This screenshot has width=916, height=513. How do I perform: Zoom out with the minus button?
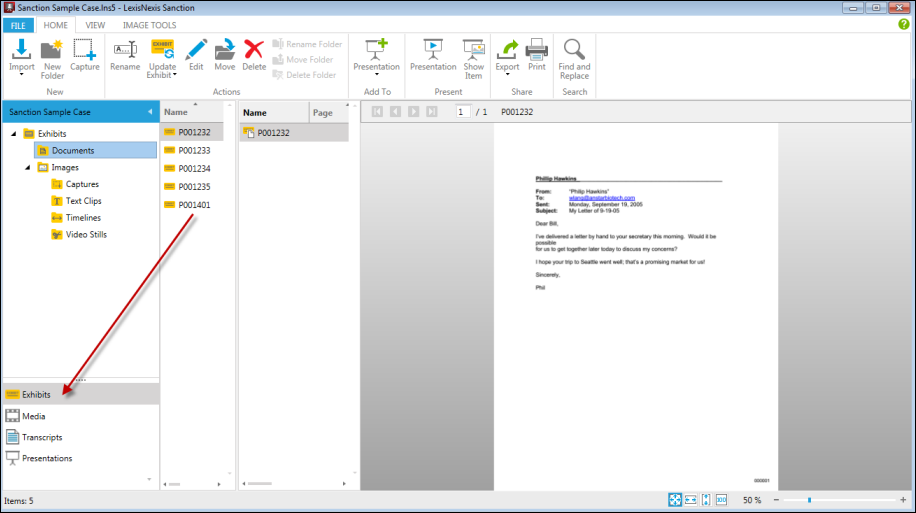coord(776,500)
